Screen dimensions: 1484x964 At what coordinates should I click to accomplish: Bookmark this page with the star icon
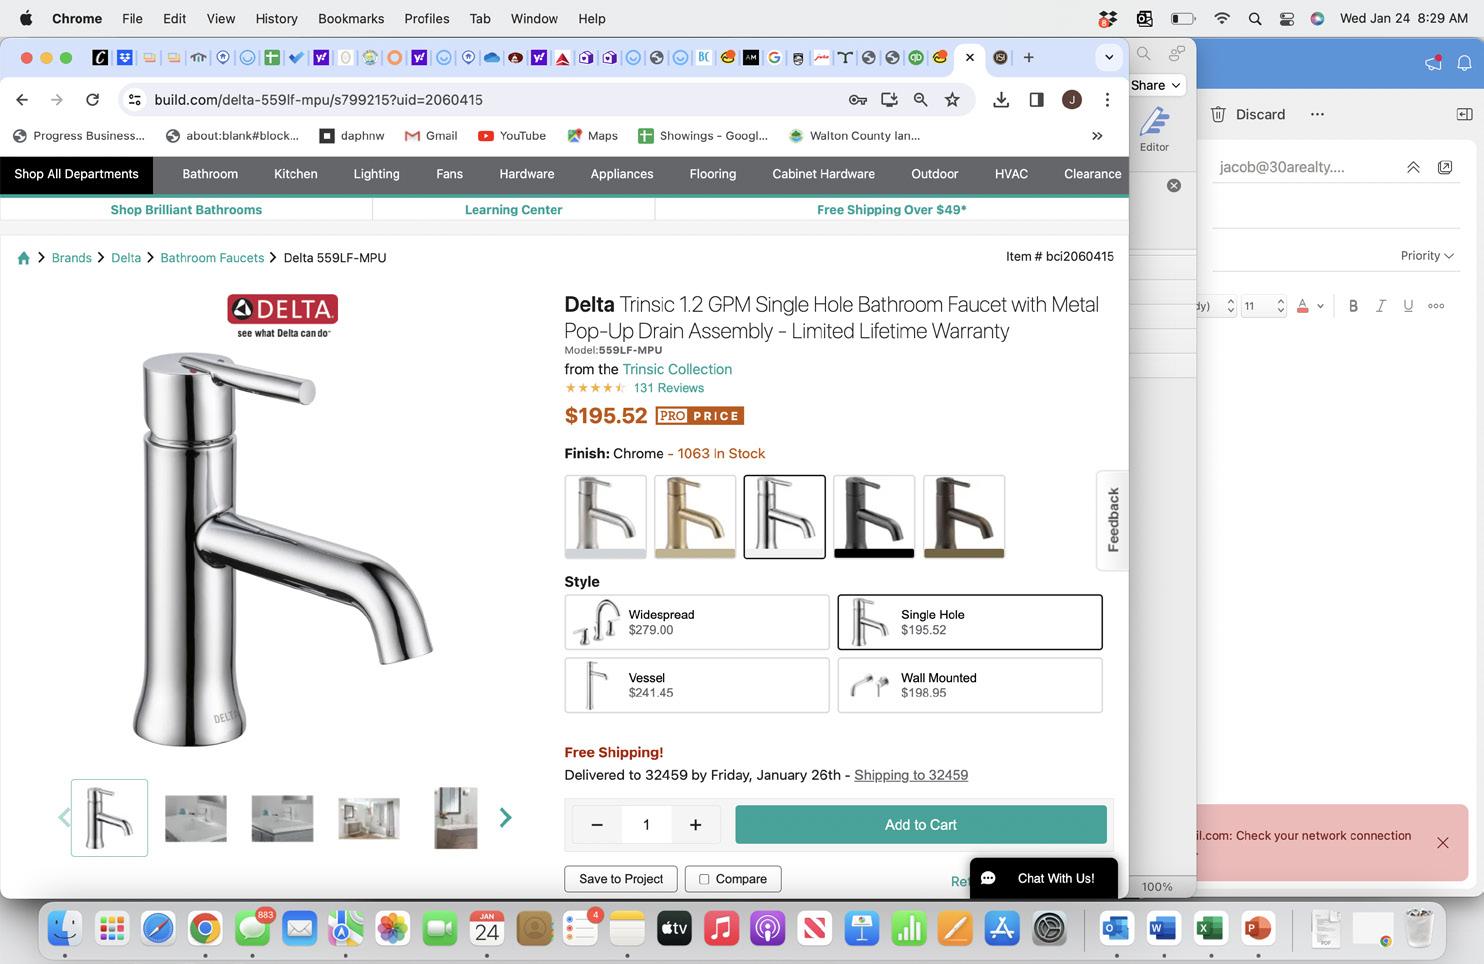coord(952,99)
